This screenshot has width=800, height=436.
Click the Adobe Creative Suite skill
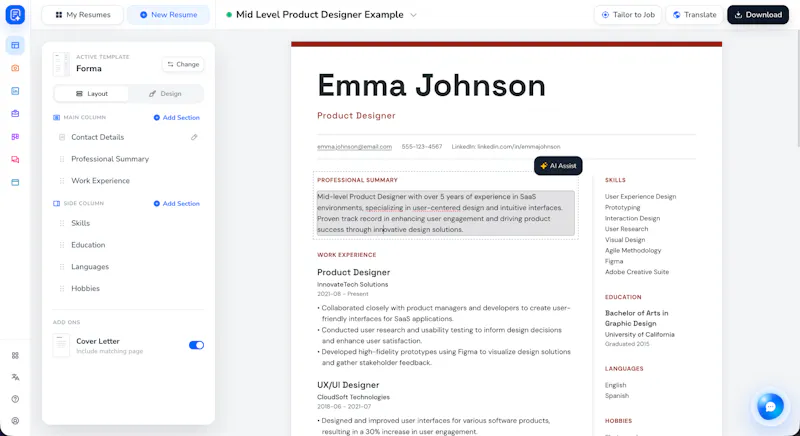coord(637,272)
